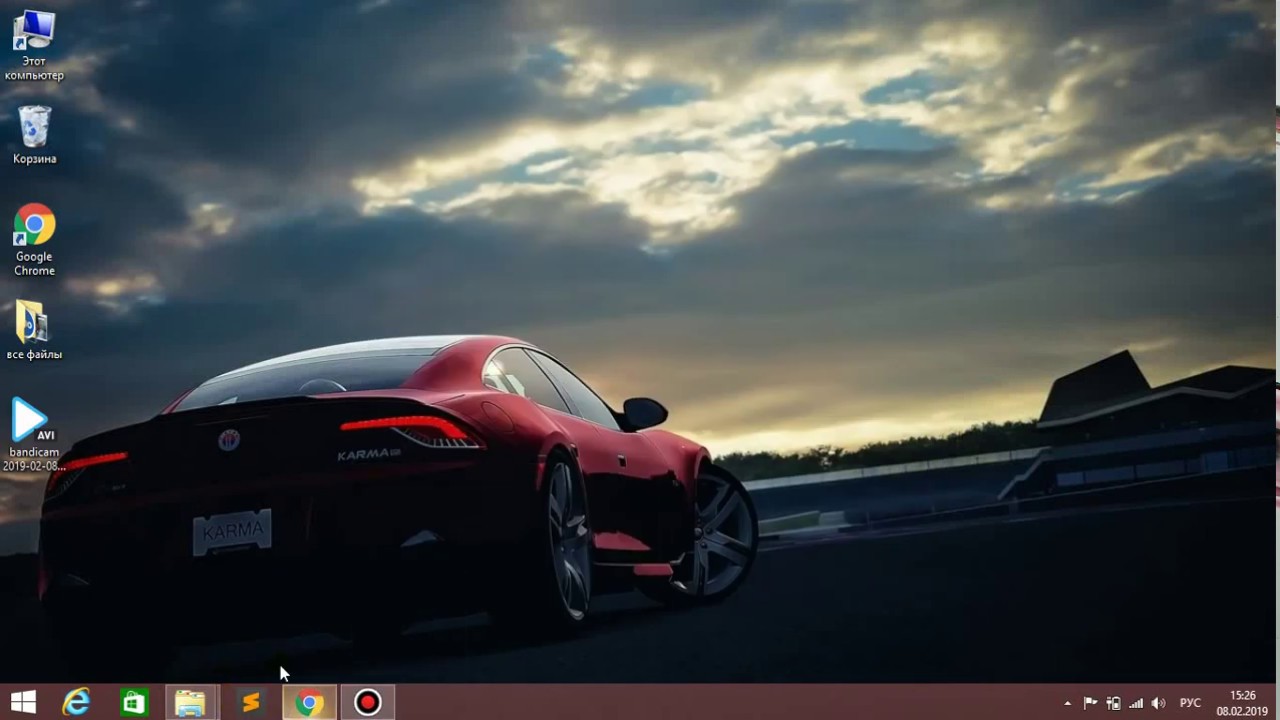Switch to Google Chrome in the taskbar
Image resolution: width=1280 pixels, height=720 pixels.
(x=309, y=703)
